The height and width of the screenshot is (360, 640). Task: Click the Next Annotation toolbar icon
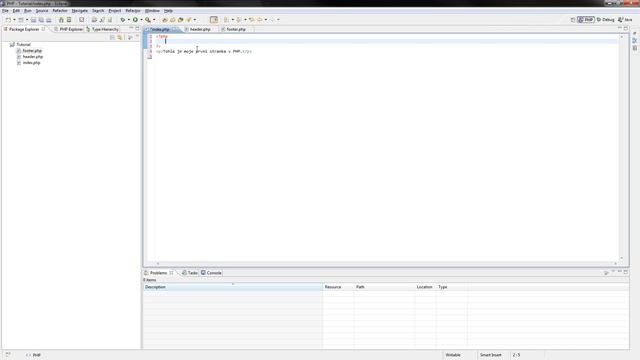227,20
